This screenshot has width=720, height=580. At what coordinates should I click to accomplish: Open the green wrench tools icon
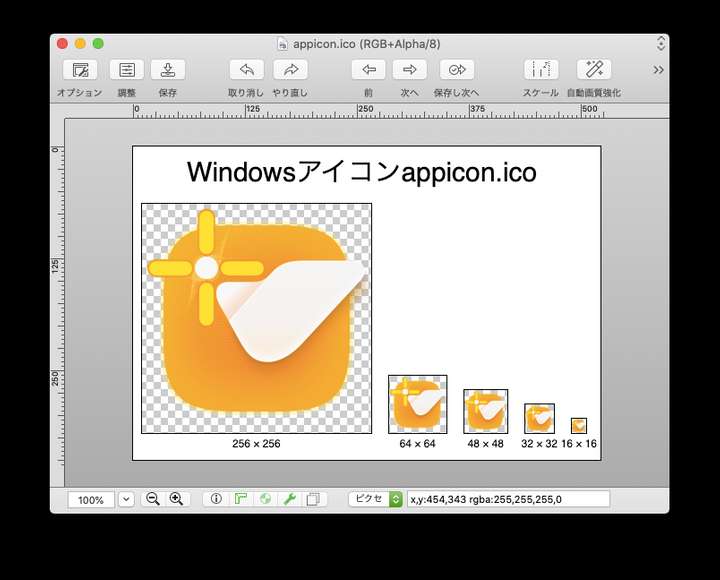point(289,499)
